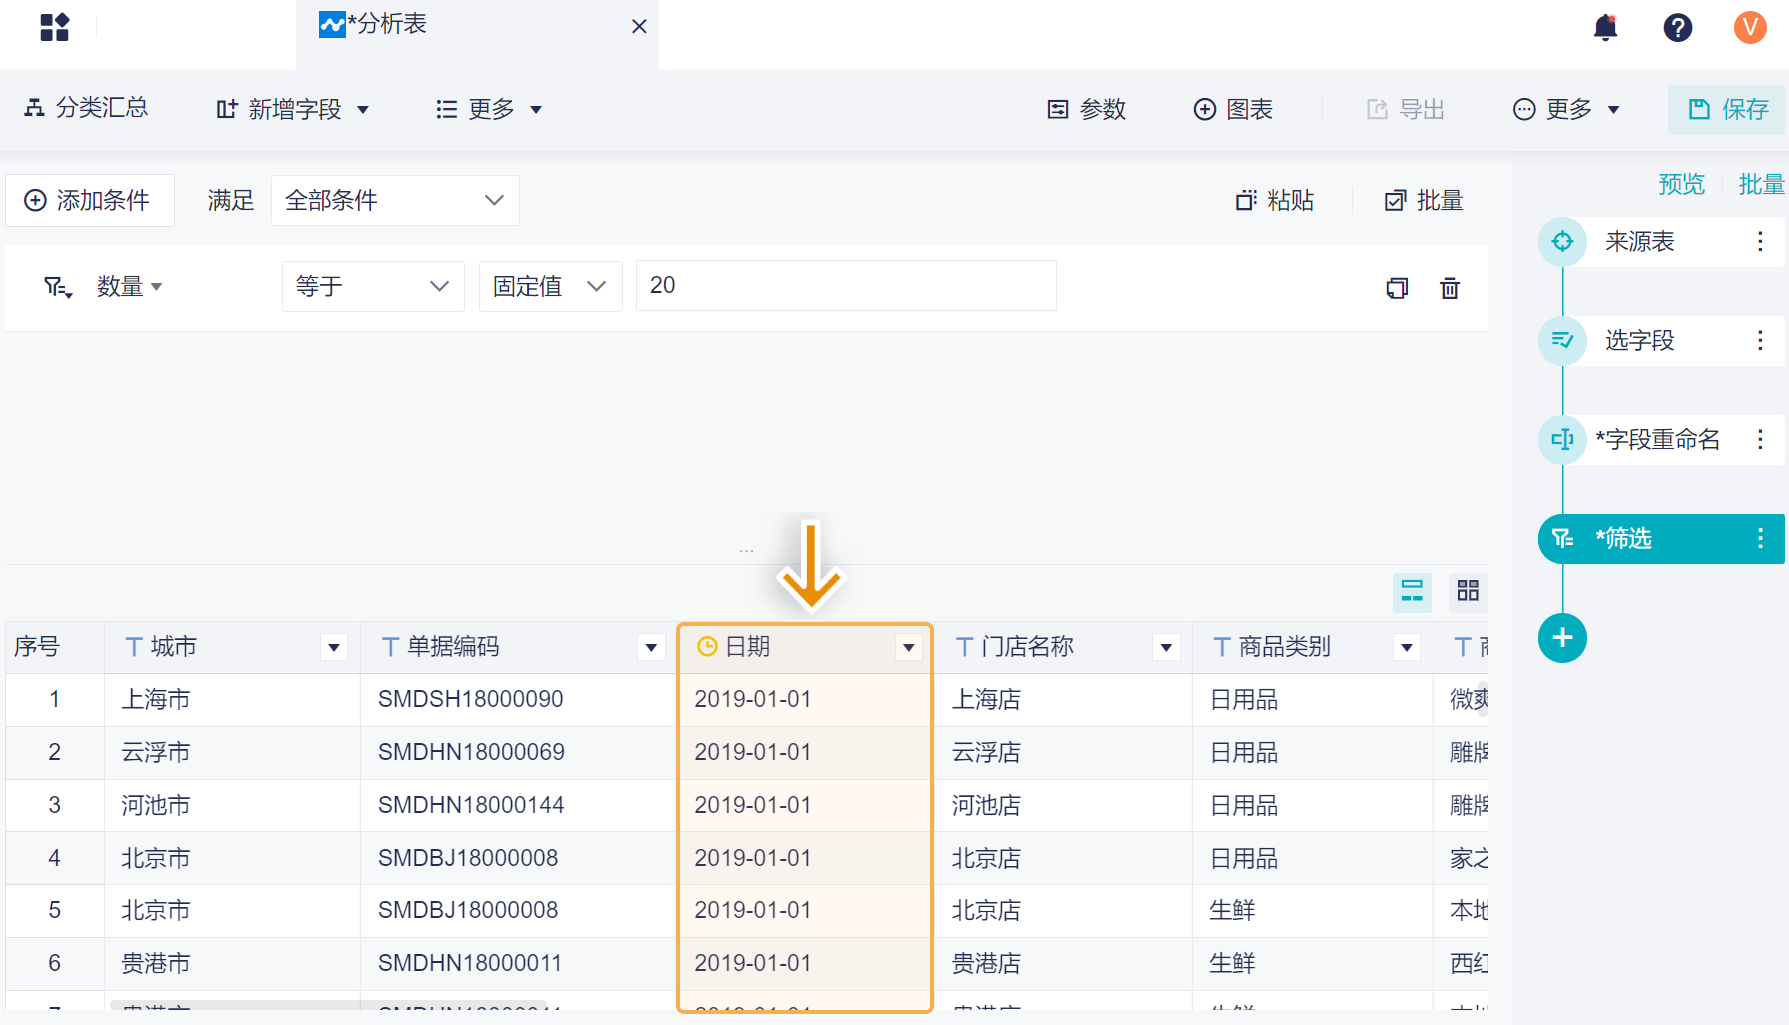
Task: Click the 分类汇总 toolbar button
Action: point(87,108)
